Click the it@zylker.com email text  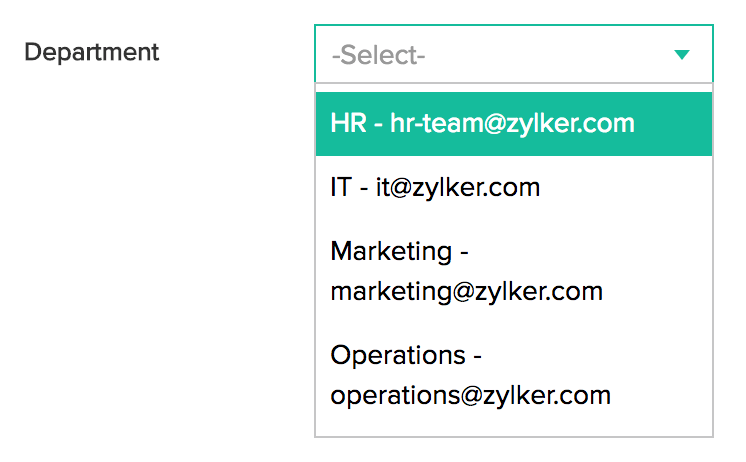pos(458,187)
